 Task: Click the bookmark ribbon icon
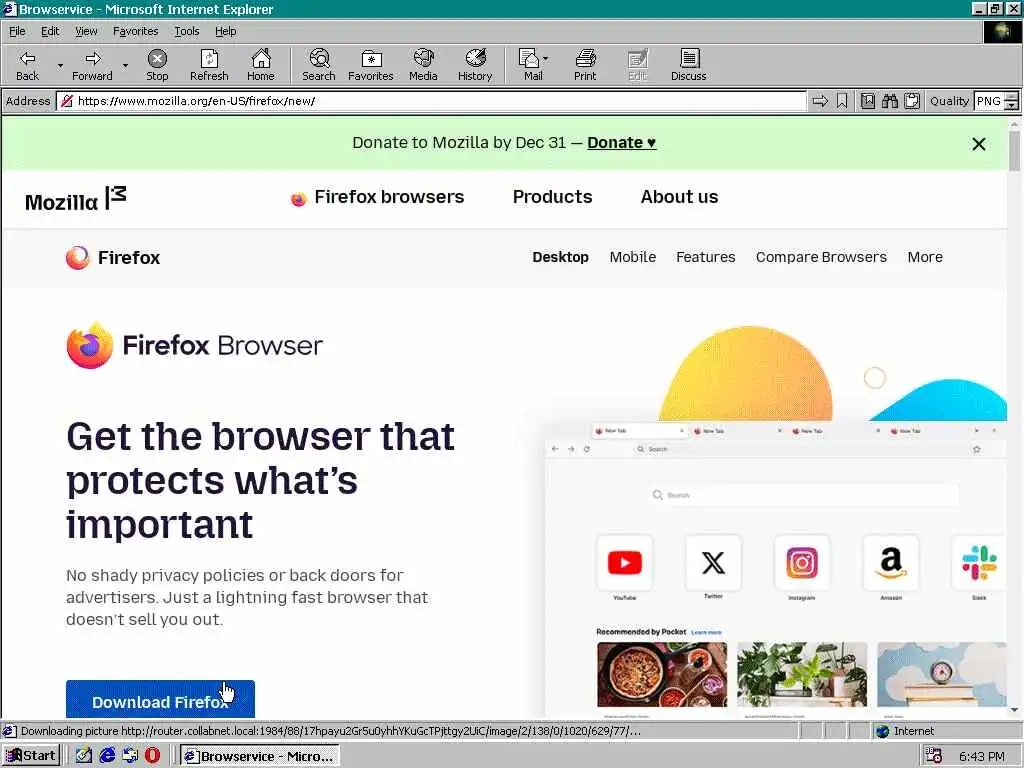click(x=842, y=101)
